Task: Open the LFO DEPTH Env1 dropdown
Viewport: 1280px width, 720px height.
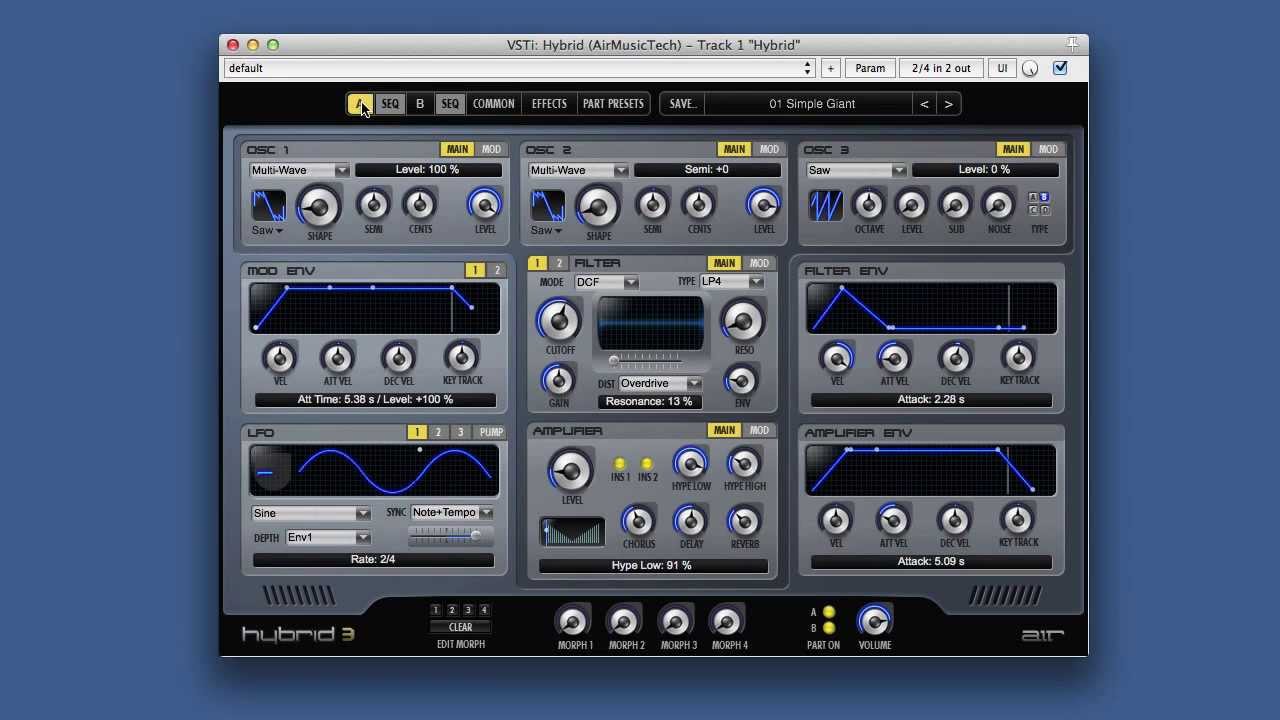Action: [328, 538]
